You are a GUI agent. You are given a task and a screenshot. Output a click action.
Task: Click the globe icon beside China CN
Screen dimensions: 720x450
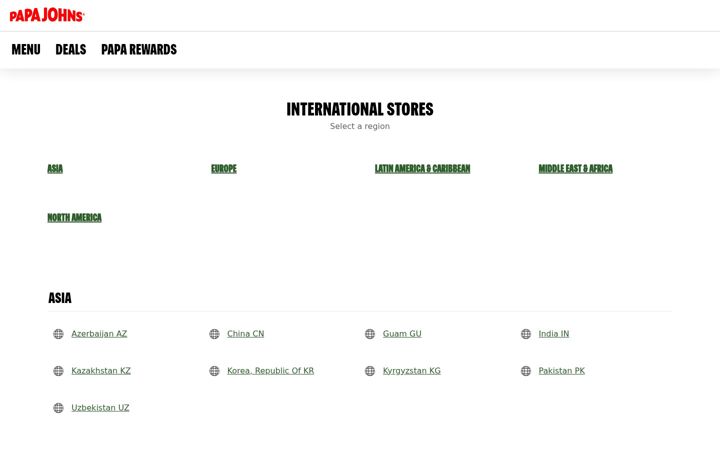click(x=214, y=334)
